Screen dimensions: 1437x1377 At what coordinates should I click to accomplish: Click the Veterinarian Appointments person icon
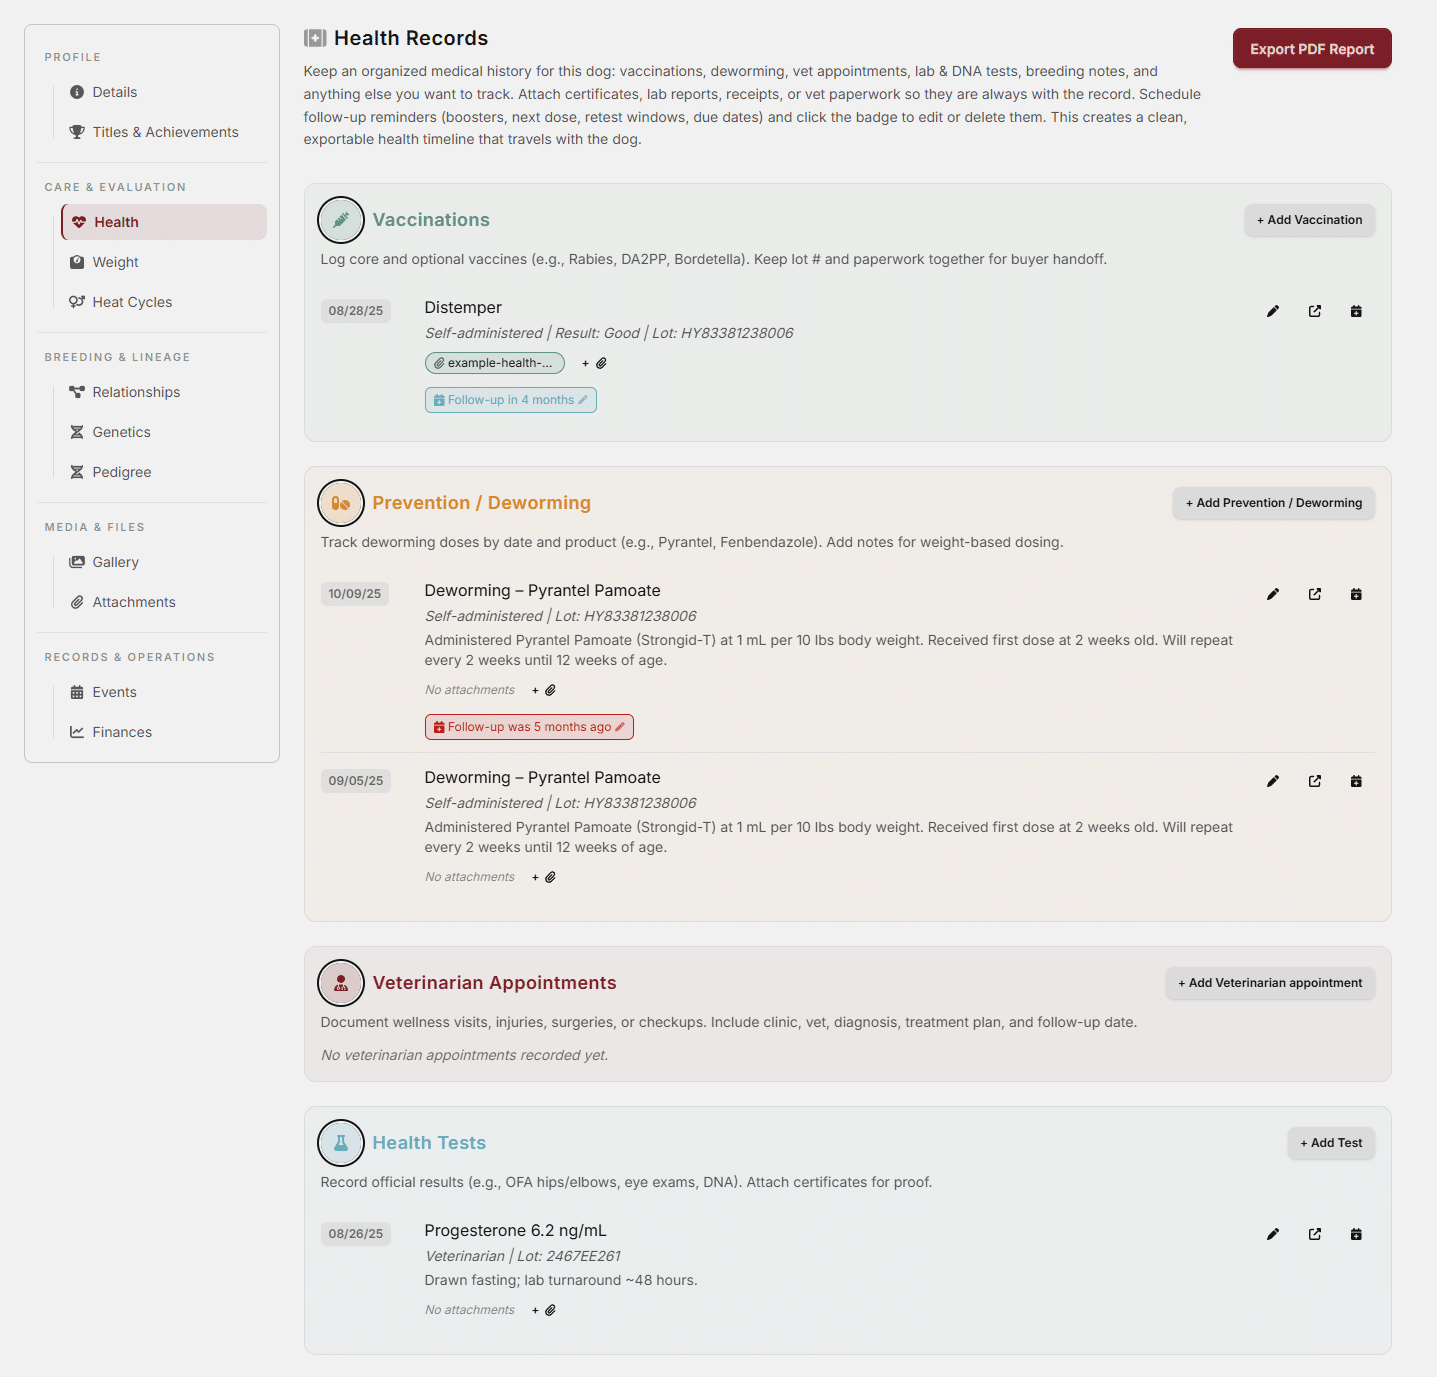pyautogui.click(x=340, y=983)
